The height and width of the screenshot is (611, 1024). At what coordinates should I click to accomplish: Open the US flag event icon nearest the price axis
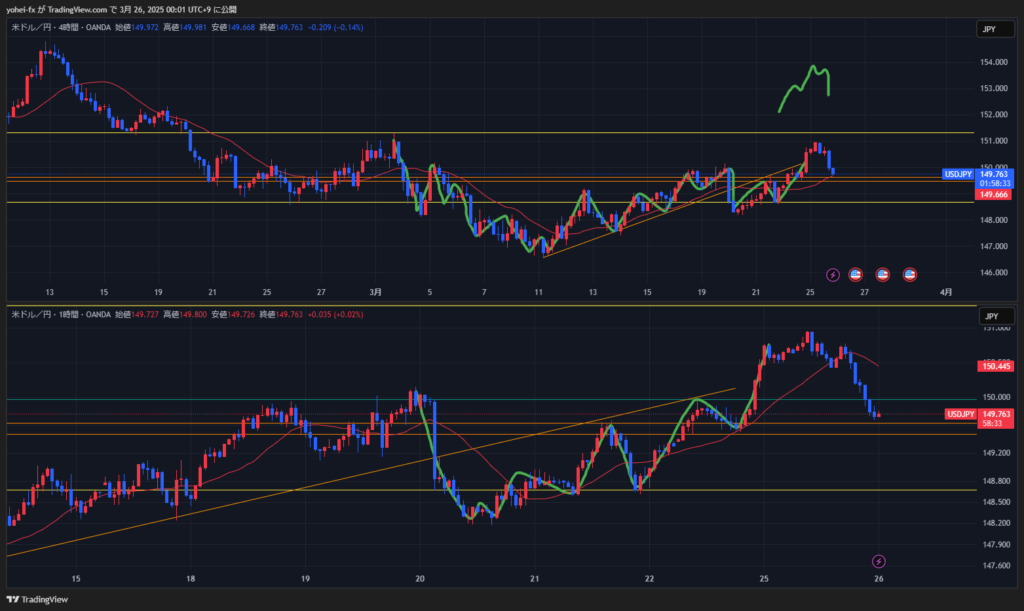(x=910, y=275)
